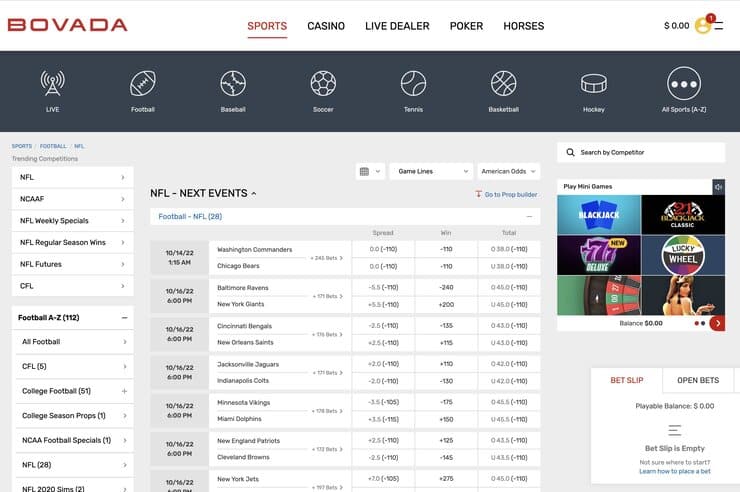The width and height of the screenshot is (740, 492).
Task: Click the Go to Prop builder link
Action: (x=511, y=194)
